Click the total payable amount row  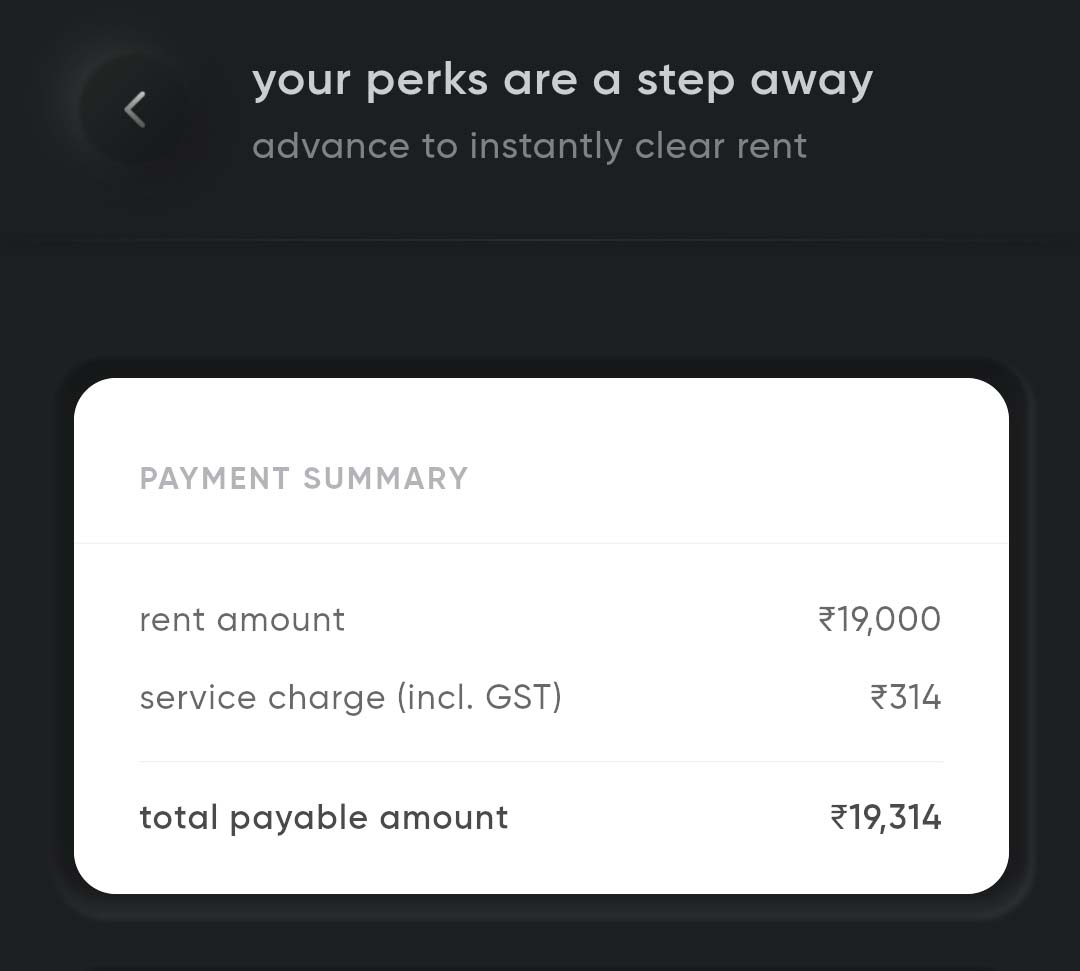point(540,817)
